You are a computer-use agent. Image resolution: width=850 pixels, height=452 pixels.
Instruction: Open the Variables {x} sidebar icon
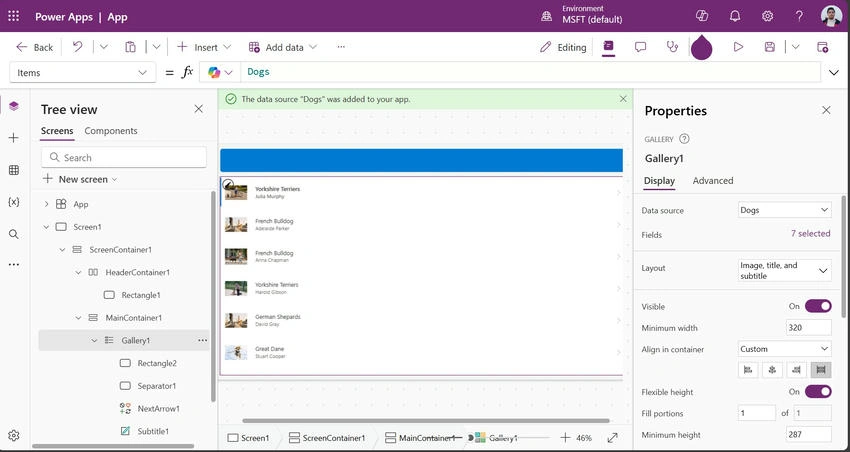click(14, 202)
